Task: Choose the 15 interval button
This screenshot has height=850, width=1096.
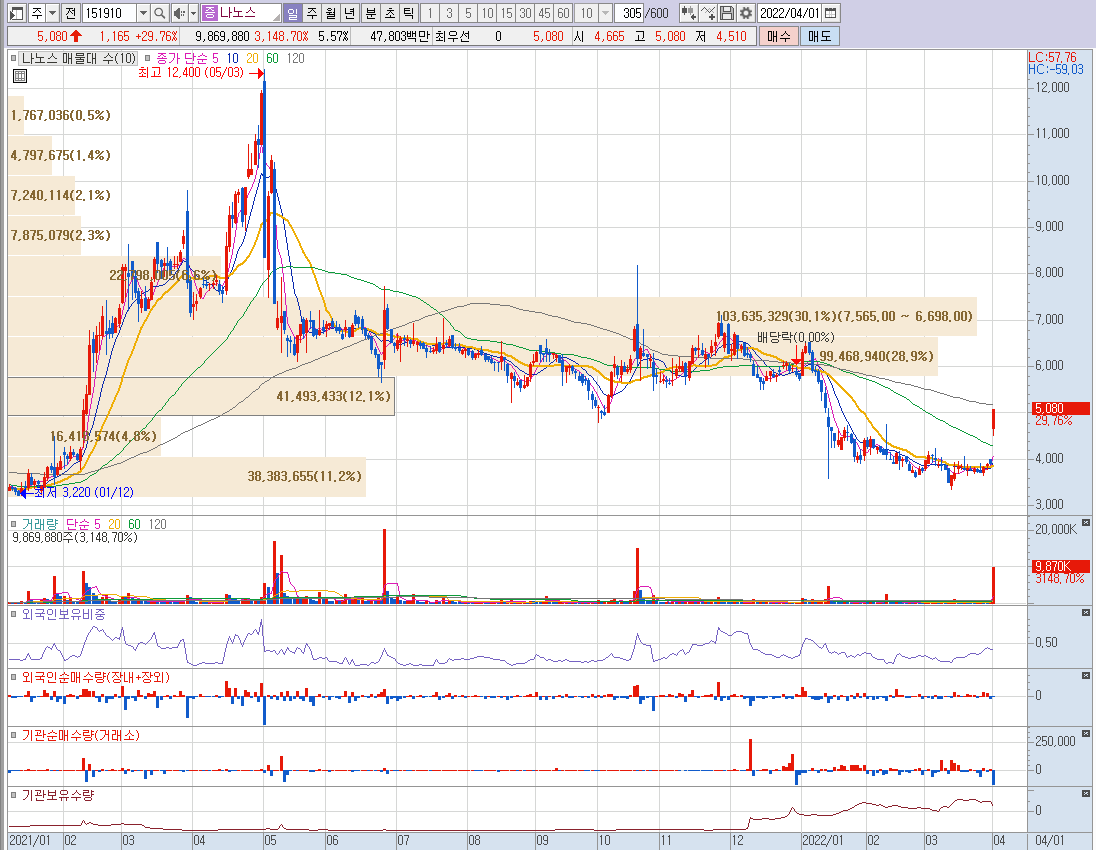Action: pos(507,13)
